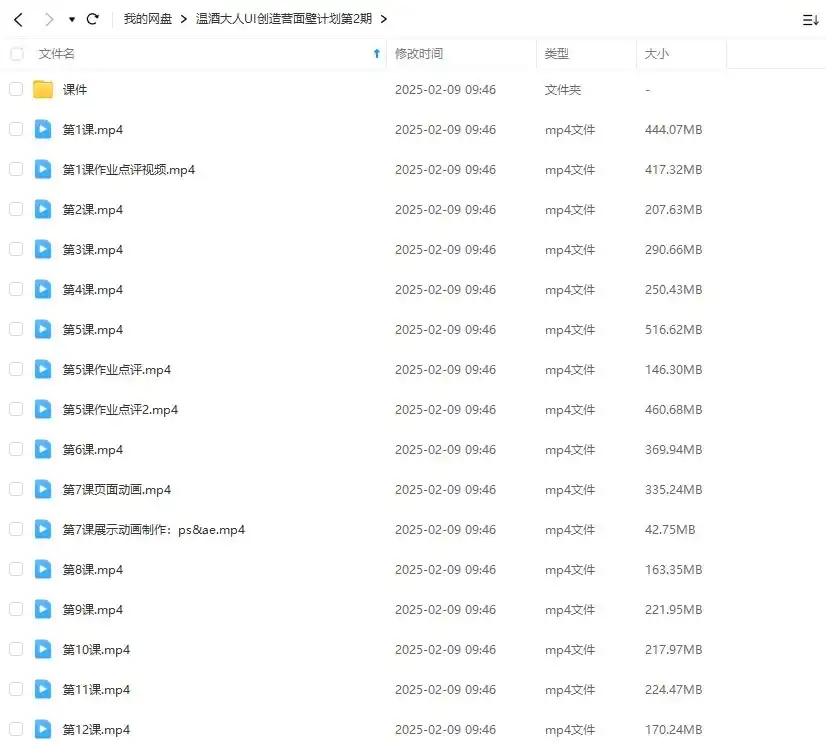
Task: Click the forward navigation arrow
Action: pos(48,18)
